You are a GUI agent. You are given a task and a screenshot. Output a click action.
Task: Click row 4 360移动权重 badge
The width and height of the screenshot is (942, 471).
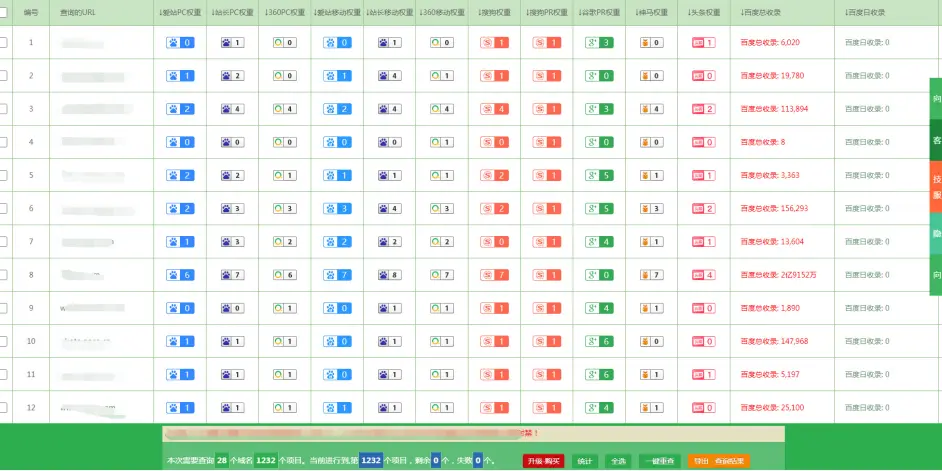[x=442, y=142]
